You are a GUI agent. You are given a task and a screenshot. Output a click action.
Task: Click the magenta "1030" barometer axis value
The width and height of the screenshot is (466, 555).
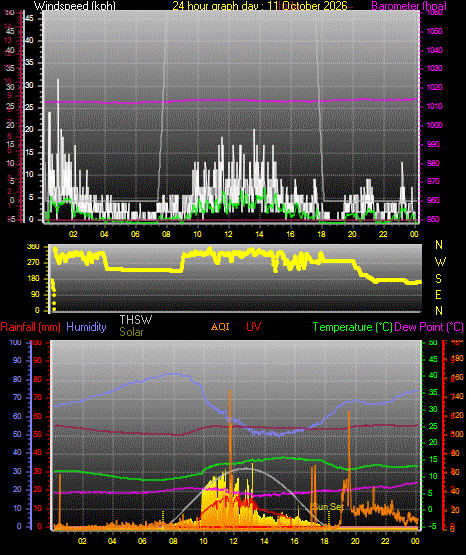[x=434, y=68]
